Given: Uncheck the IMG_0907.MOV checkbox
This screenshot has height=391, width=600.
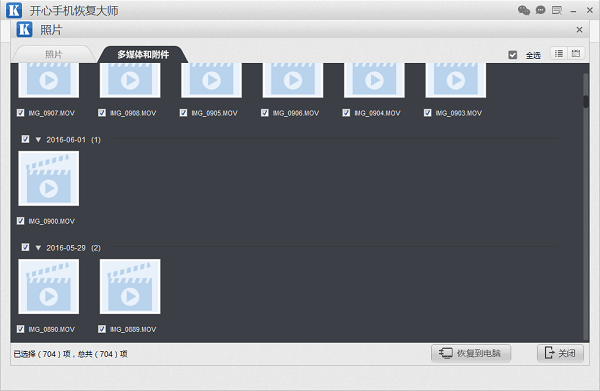Looking at the screenshot, I should [21, 113].
